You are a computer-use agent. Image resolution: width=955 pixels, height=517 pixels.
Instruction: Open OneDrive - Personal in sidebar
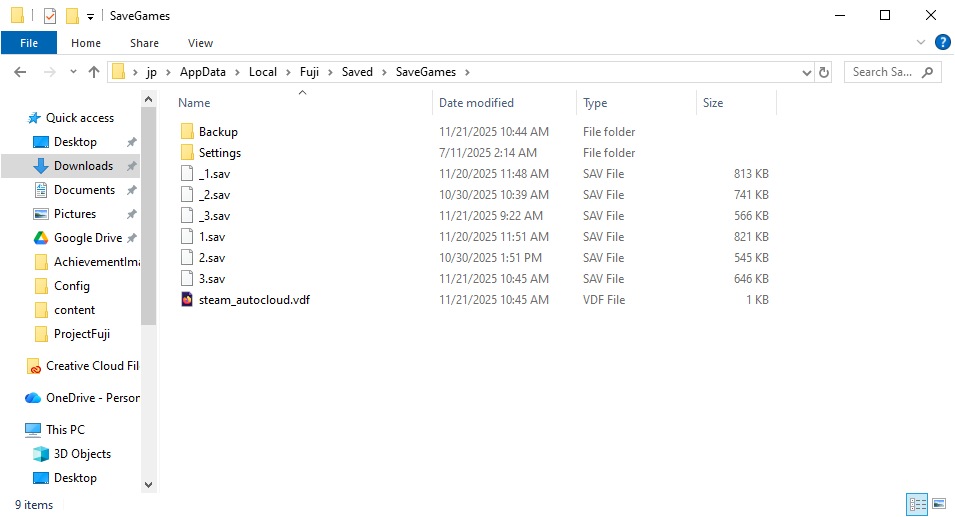point(92,398)
